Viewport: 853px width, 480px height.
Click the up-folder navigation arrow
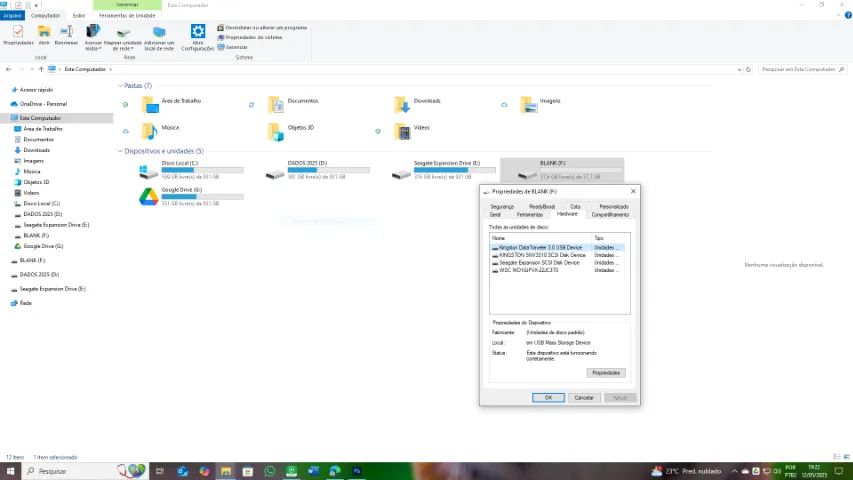point(41,69)
